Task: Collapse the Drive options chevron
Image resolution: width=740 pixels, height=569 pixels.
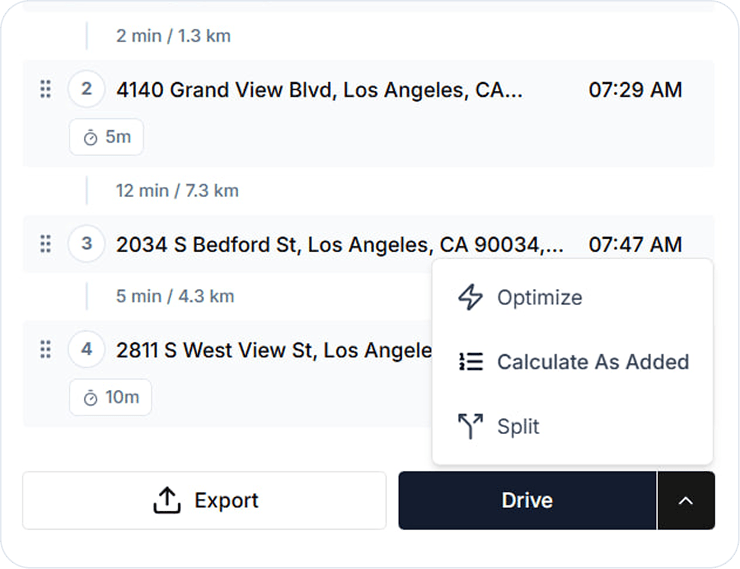Action: point(686,501)
